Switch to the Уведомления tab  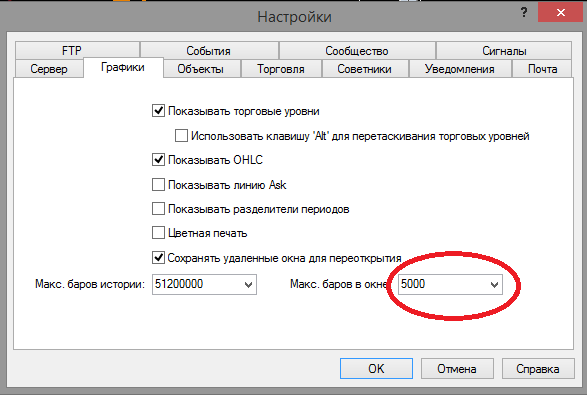tap(460, 69)
